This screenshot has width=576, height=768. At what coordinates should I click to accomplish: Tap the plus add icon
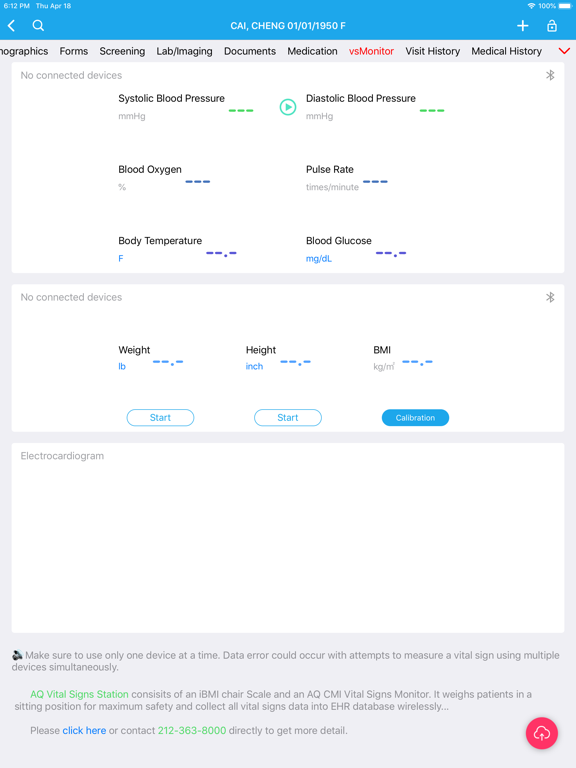[x=523, y=25]
